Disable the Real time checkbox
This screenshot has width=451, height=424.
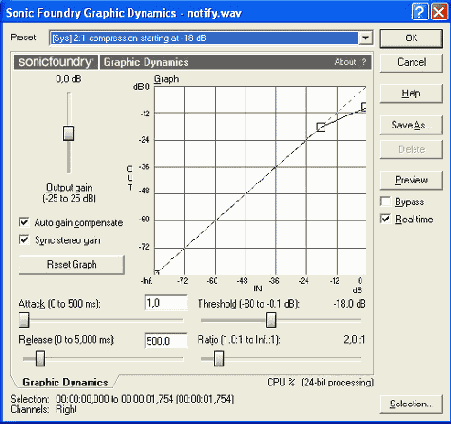click(x=386, y=219)
